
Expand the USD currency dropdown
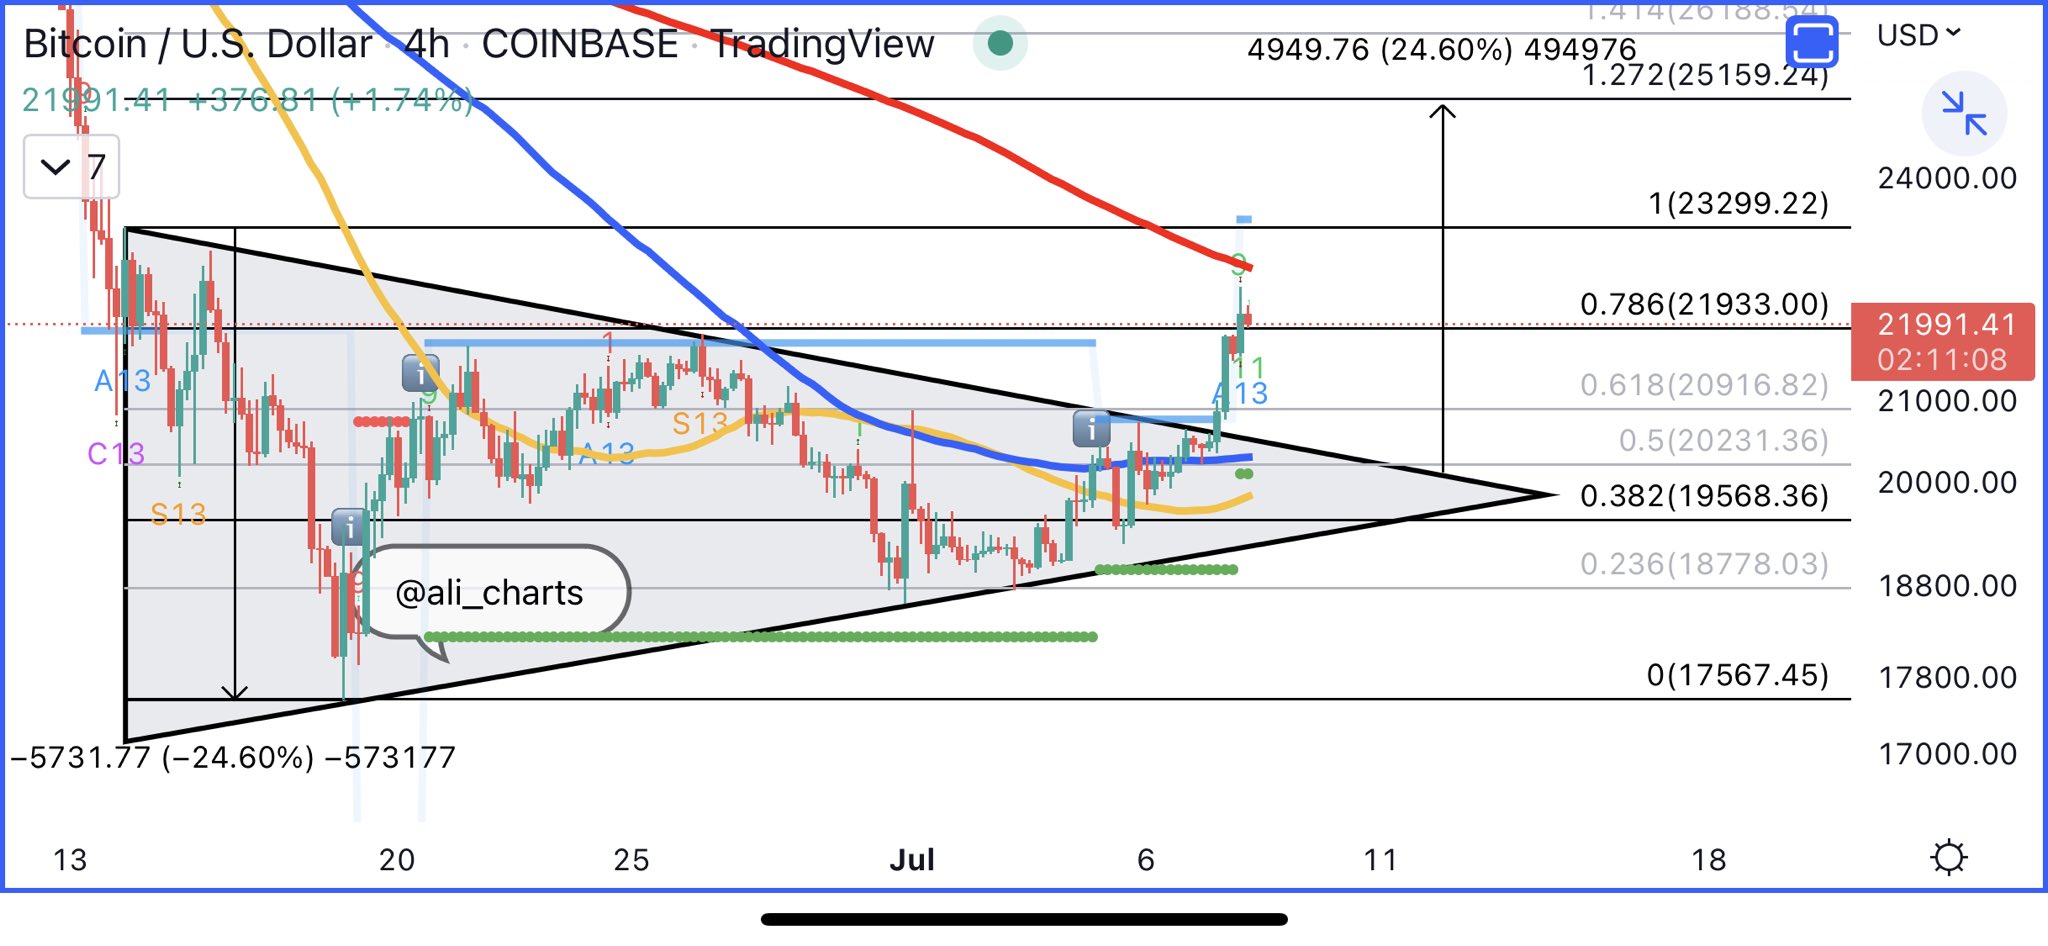[x=1918, y=36]
